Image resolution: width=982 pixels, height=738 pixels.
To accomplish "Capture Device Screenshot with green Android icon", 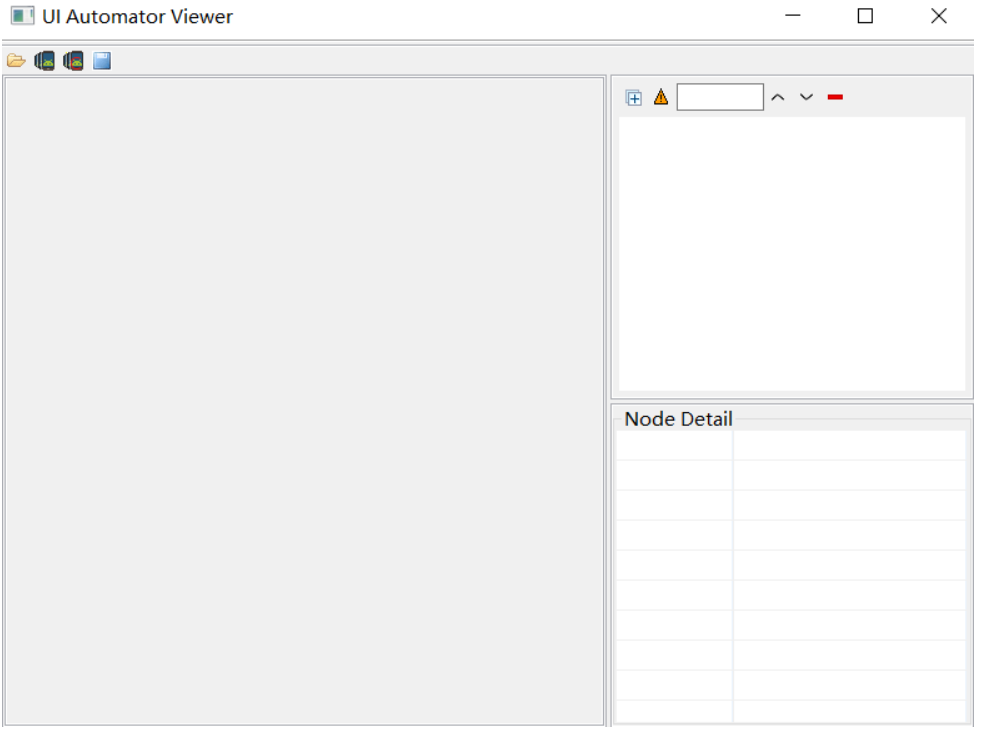I will [x=44, y=61].
